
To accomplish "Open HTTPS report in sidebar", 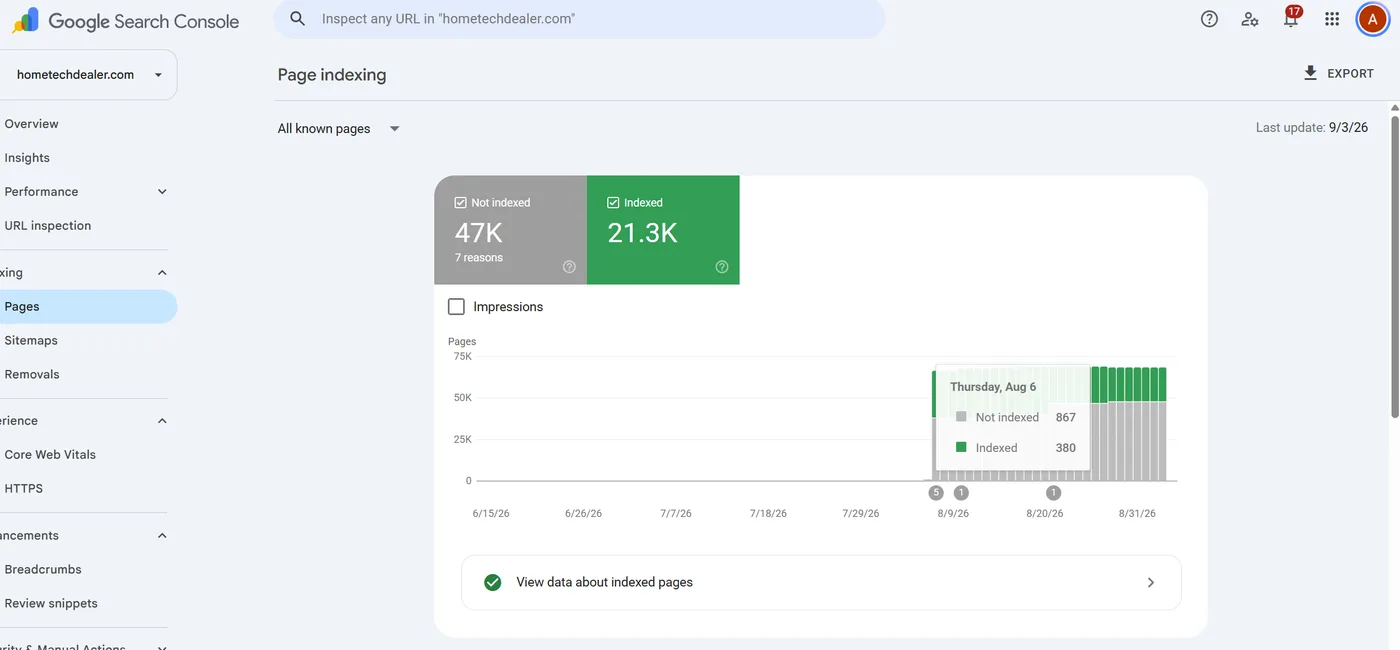I will [x=24, y=489].
